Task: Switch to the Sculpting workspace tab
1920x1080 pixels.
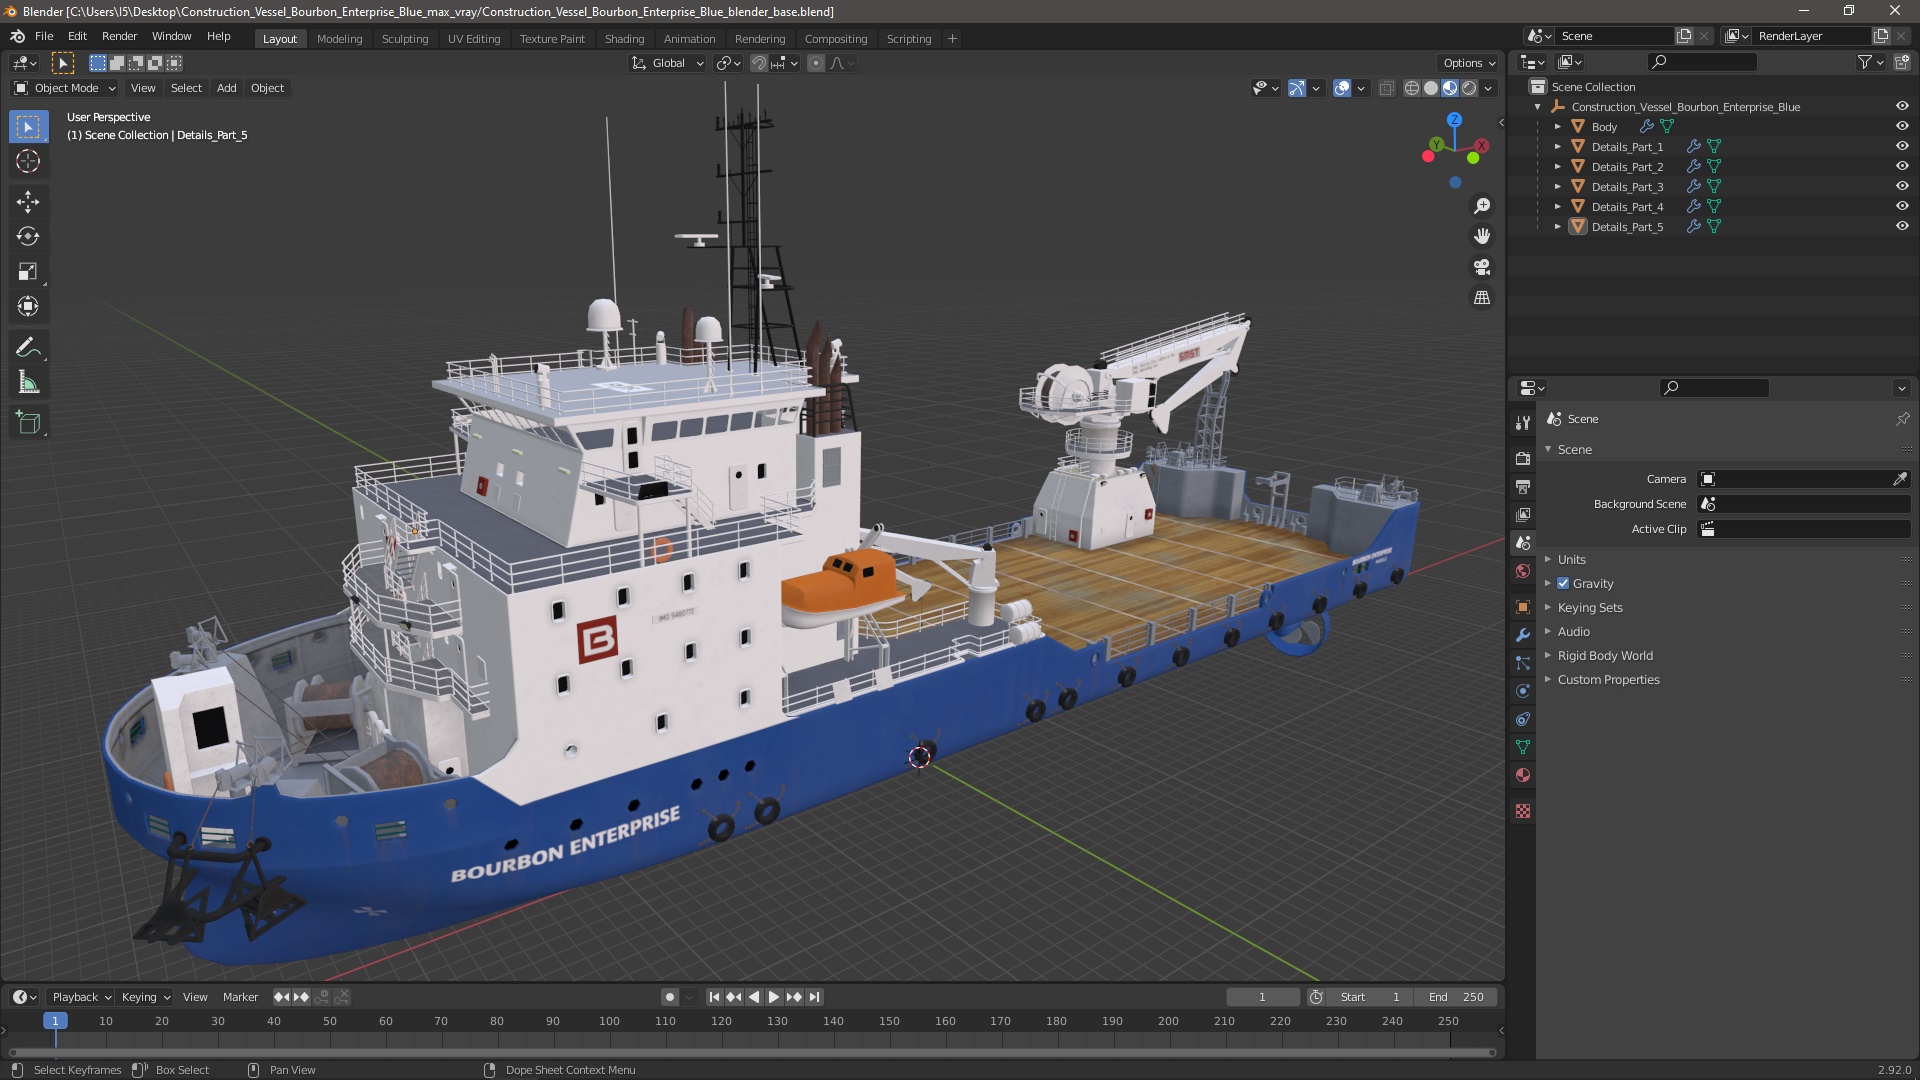Action: (405, 39)
